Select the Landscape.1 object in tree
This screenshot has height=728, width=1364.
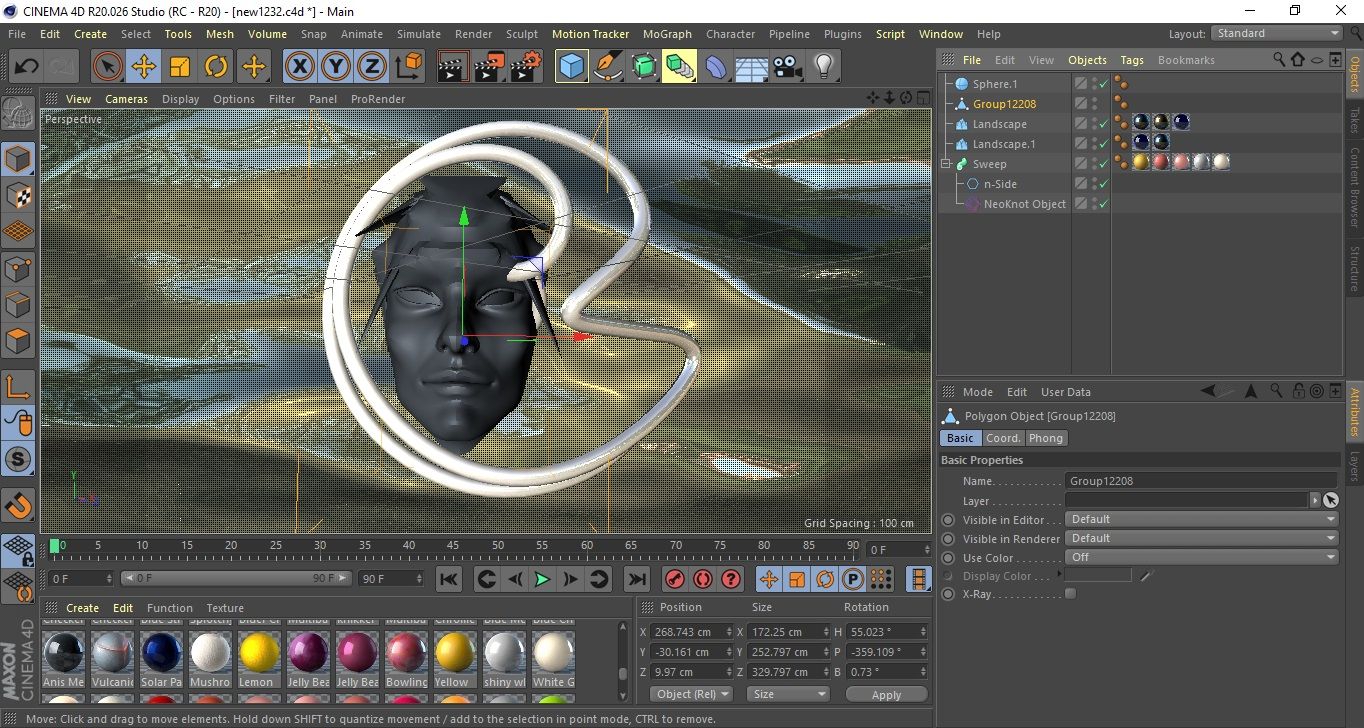(x=1005, y=144)
